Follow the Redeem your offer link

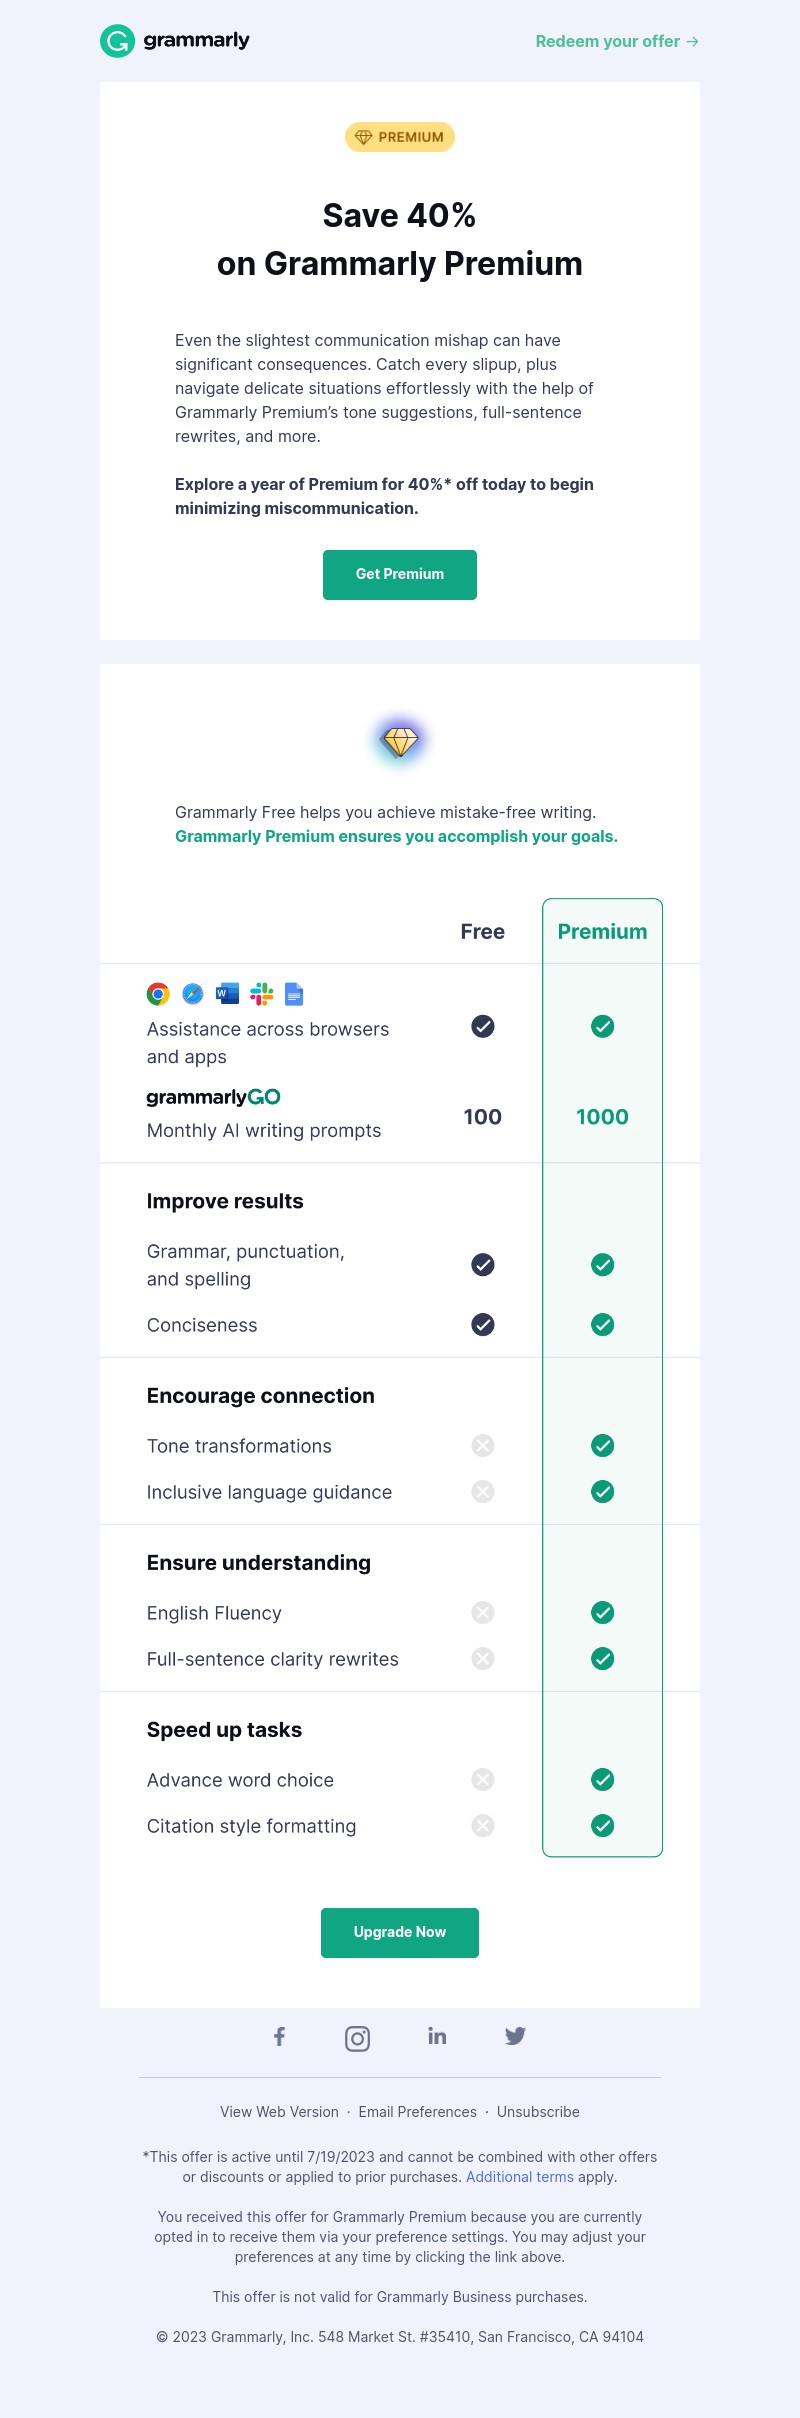click(x=617, y=42)
